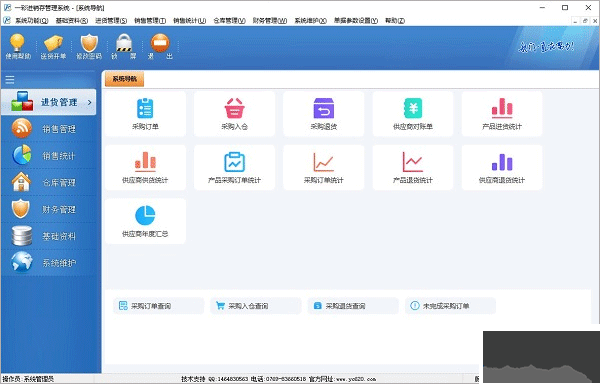Select 系统维护 in the sidebar
Image resolution: width=600 pixels, height=384 pixels.
(49, 263)
